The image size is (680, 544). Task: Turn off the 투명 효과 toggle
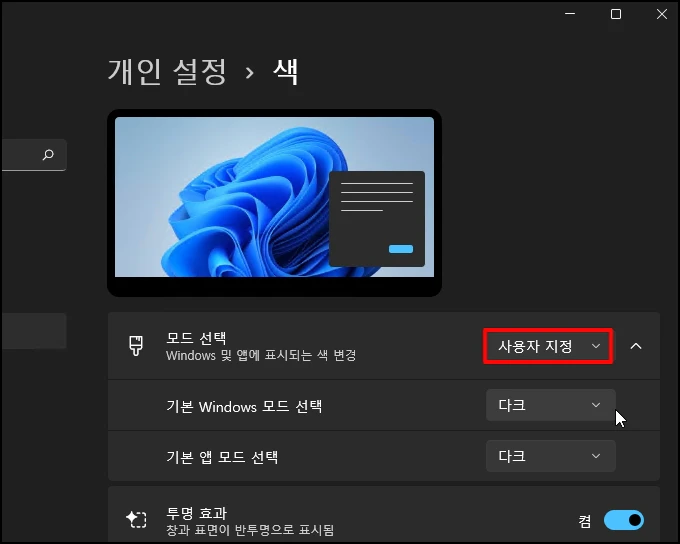(624, 520)
